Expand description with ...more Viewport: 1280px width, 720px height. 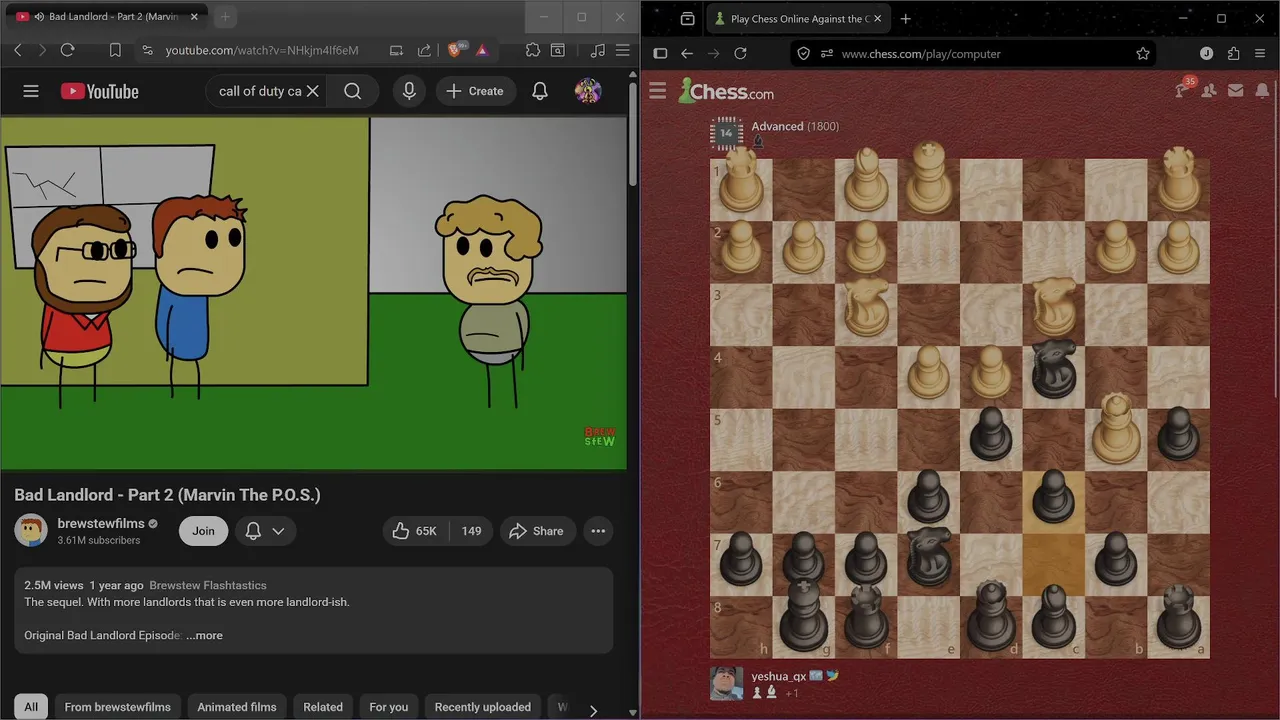coord(204,635)
